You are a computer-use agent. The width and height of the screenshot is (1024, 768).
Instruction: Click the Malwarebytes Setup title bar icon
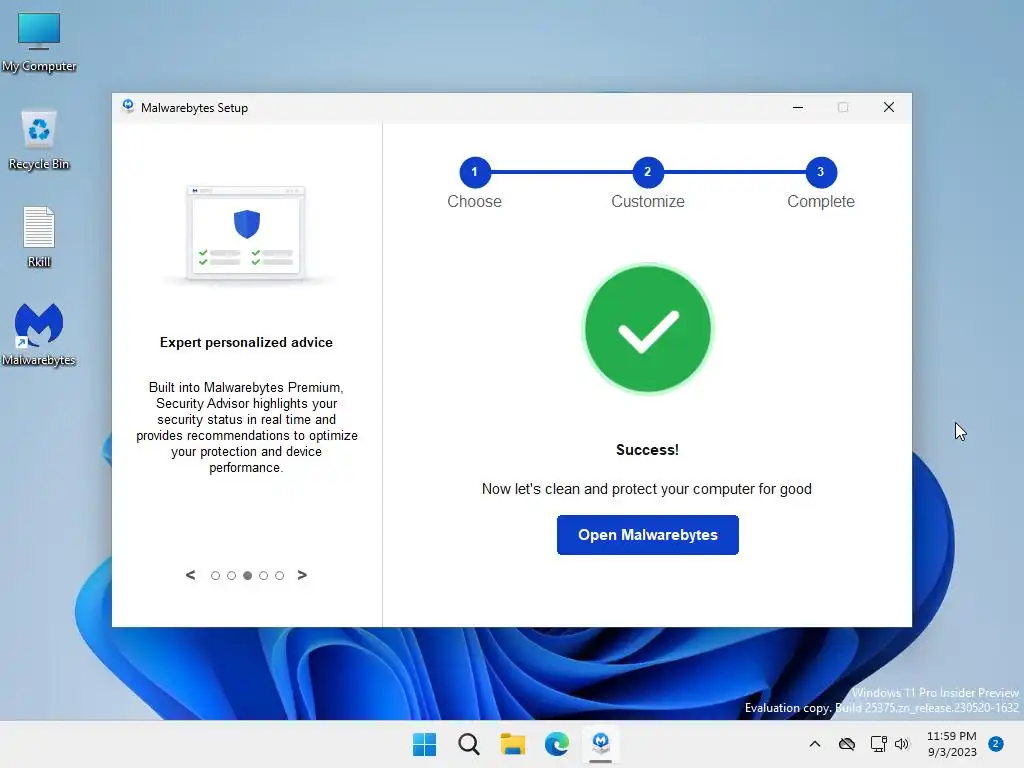[128, 106]
